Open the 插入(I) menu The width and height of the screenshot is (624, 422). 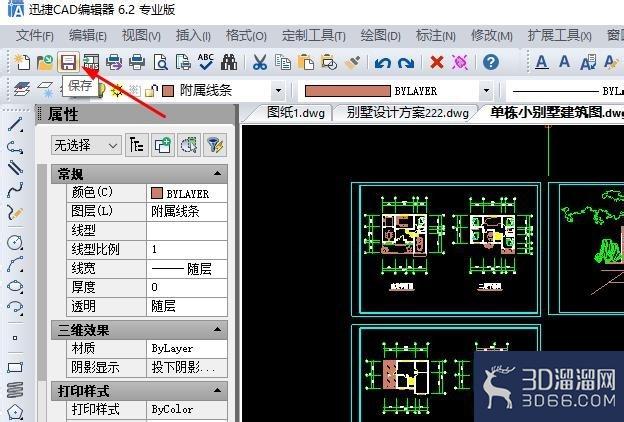click(193, 36)
